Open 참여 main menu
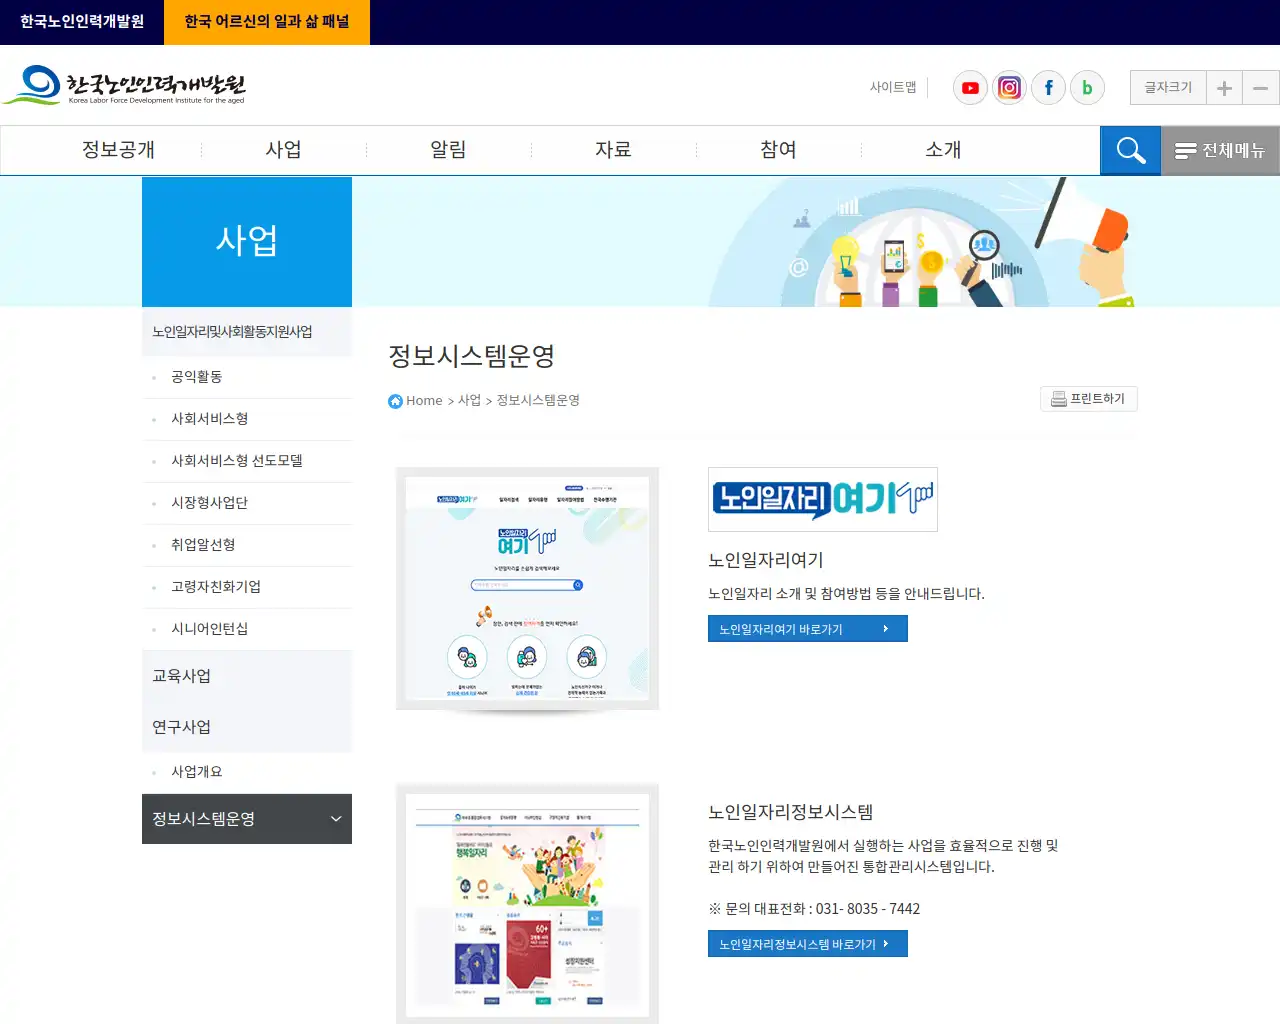 (x=778, y=150)
